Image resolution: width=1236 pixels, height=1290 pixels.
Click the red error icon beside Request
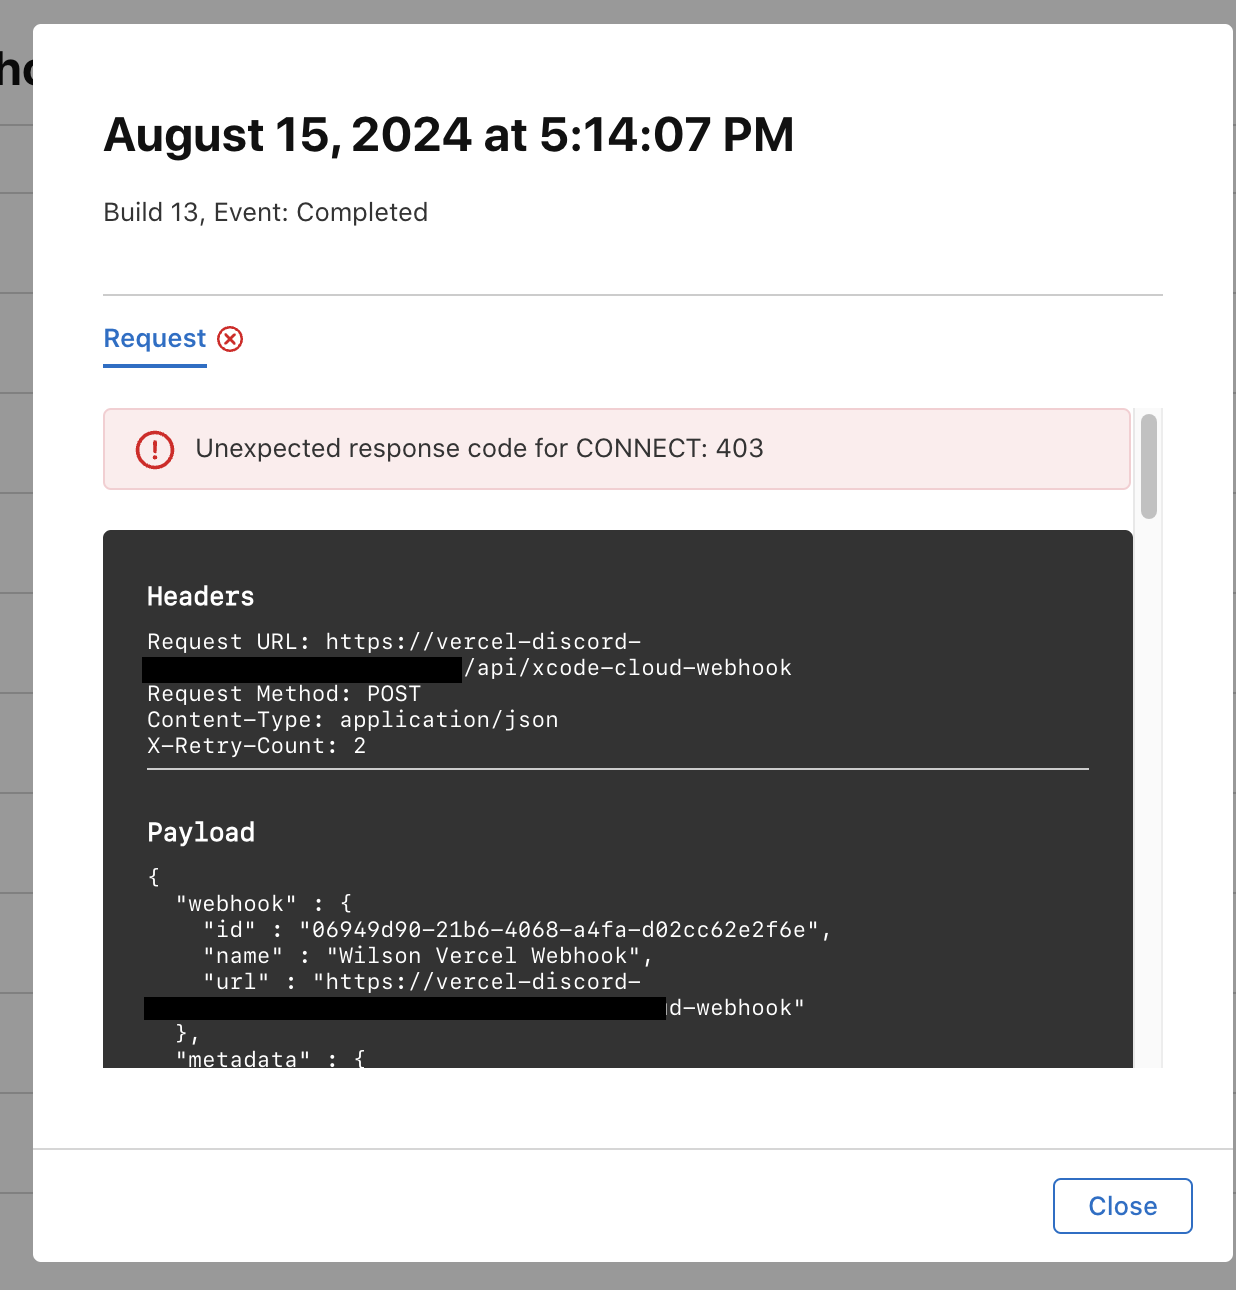pyautogui.click(x=230, y=339)
